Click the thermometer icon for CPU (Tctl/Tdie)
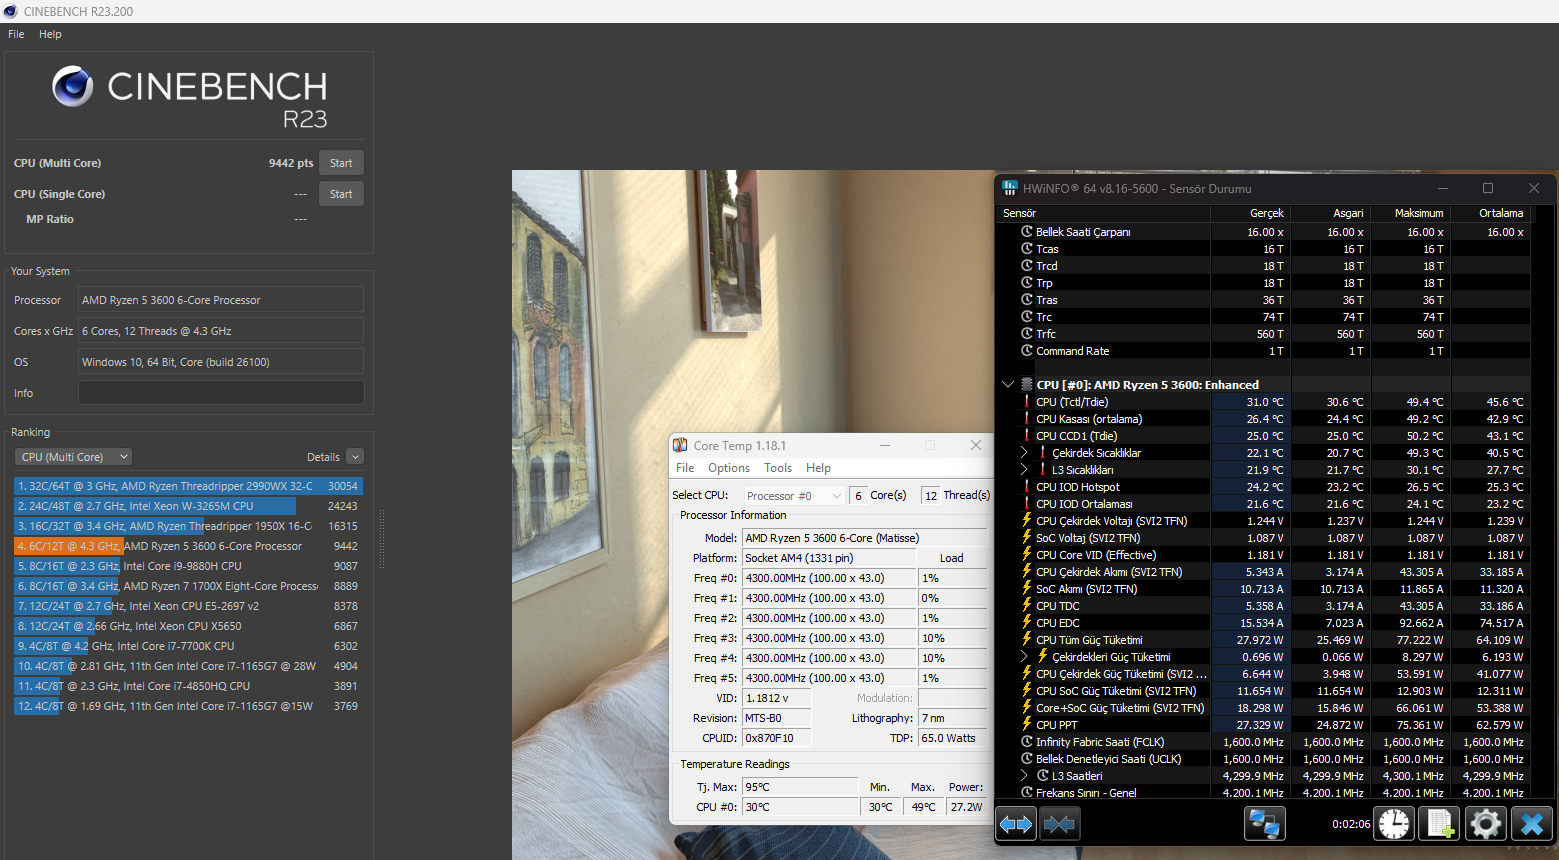The height and width of the screenshot is (860, 1559). (1026, 402)
